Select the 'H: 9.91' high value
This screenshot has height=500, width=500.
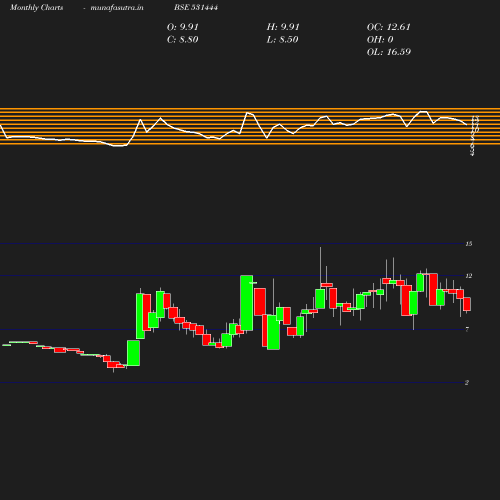[283, 27]
